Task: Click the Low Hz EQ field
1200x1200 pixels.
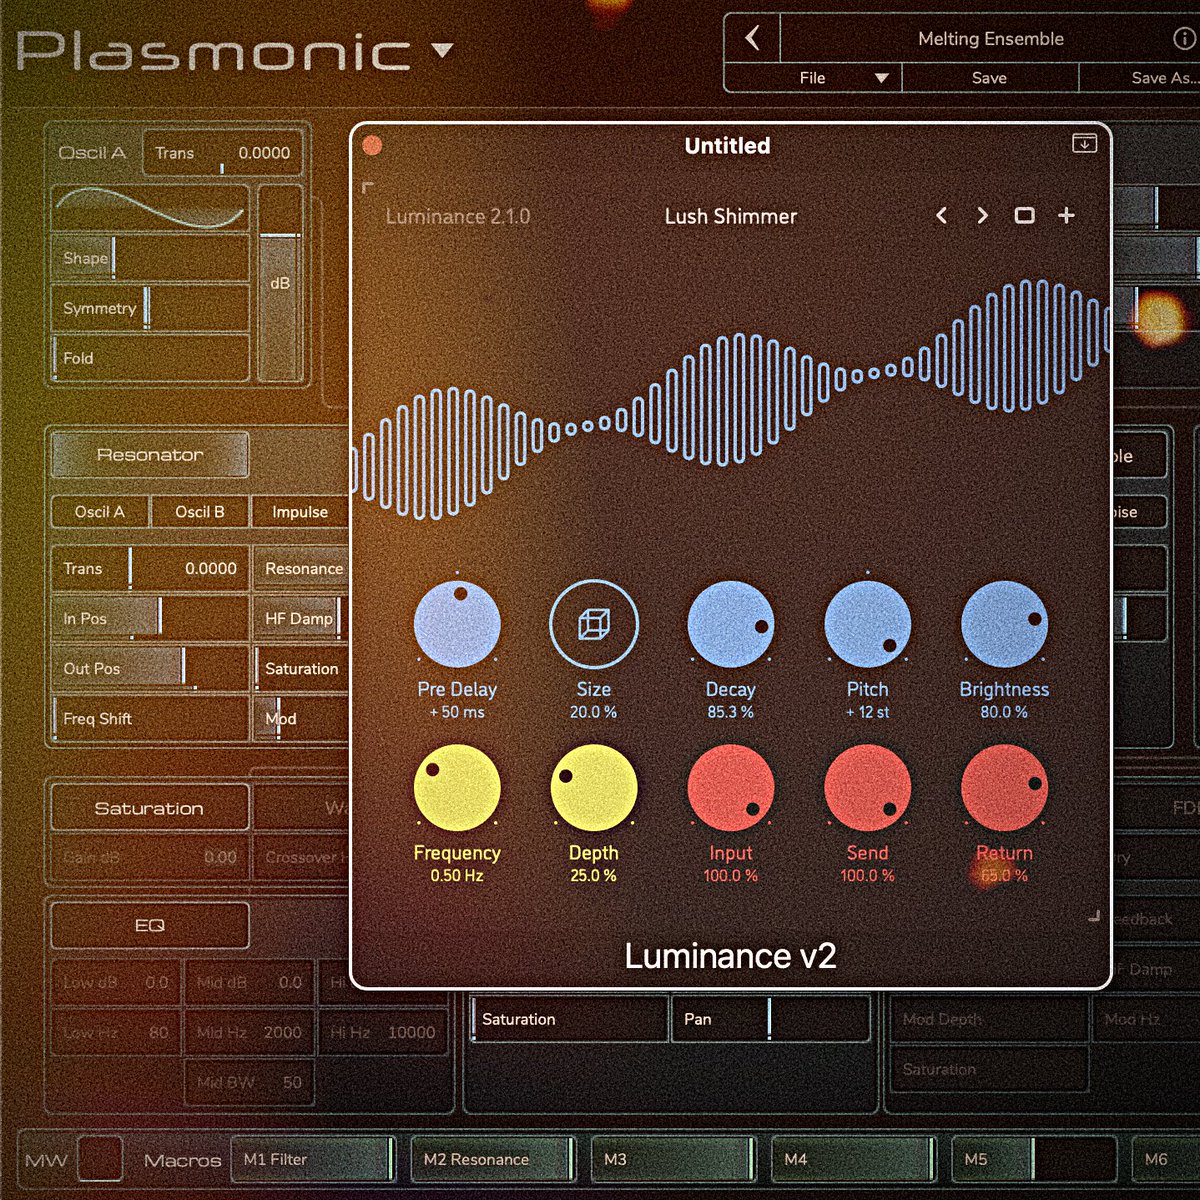Action: tap(115, 1032)
